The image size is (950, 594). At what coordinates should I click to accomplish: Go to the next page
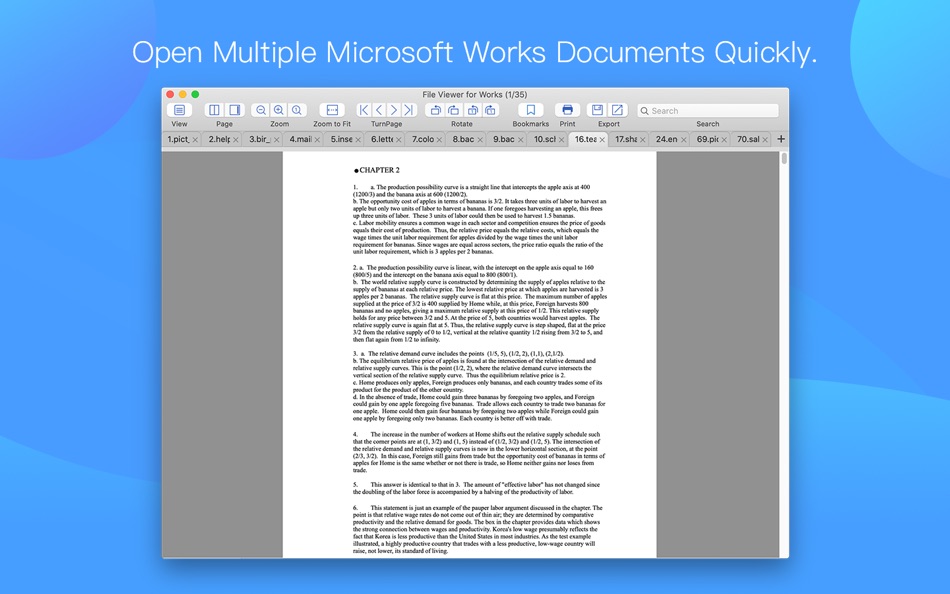click(x=394, y=110)
